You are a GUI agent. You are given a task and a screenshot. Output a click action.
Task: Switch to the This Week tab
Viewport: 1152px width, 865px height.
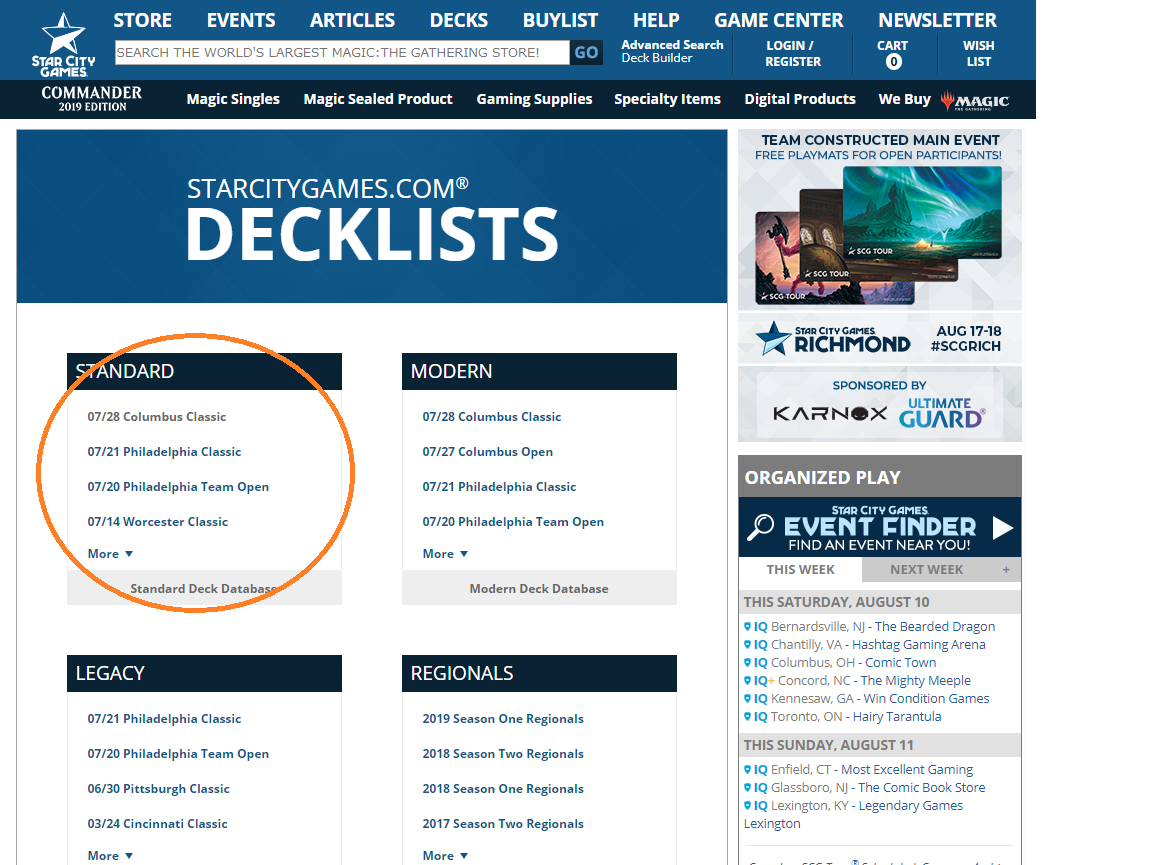800,570
